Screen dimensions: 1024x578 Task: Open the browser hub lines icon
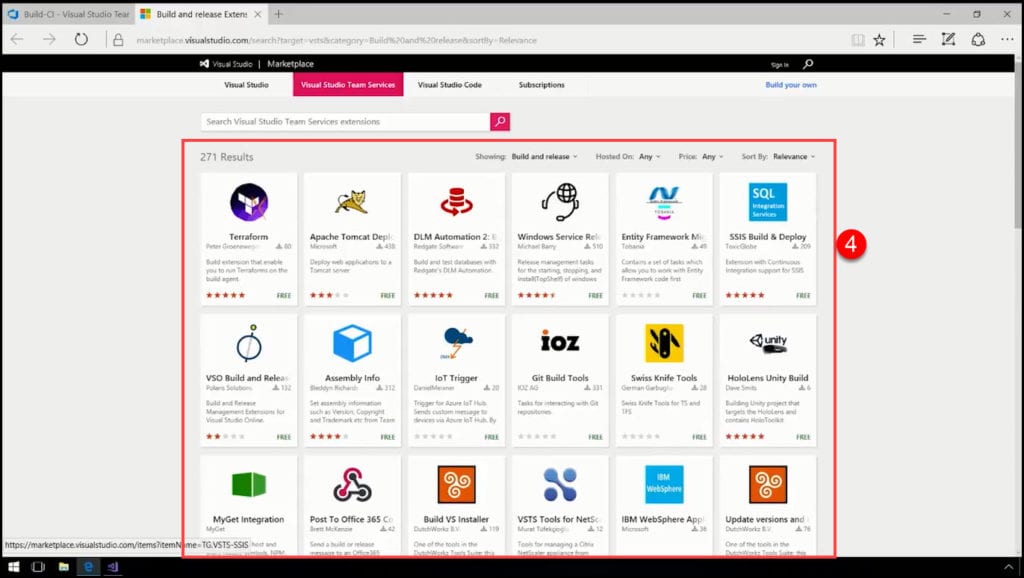click(919, 39)
